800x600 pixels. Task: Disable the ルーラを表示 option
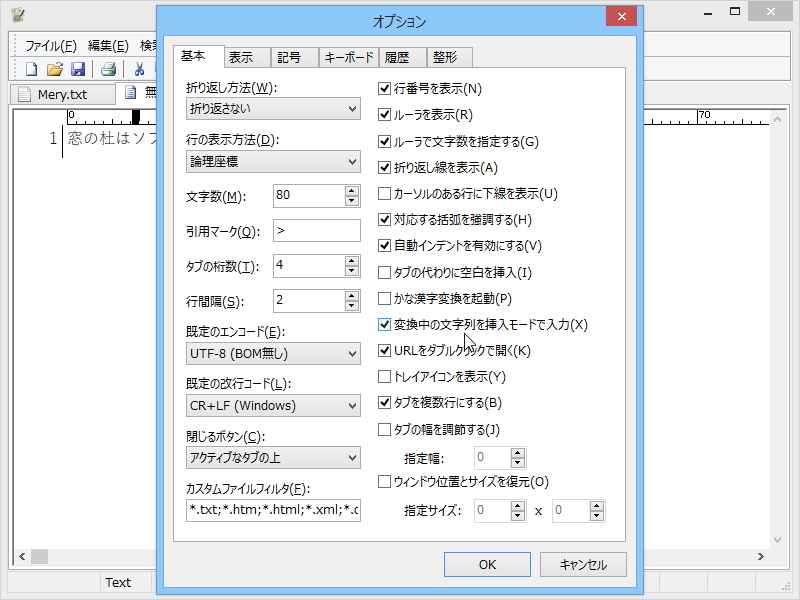[383, 114]
